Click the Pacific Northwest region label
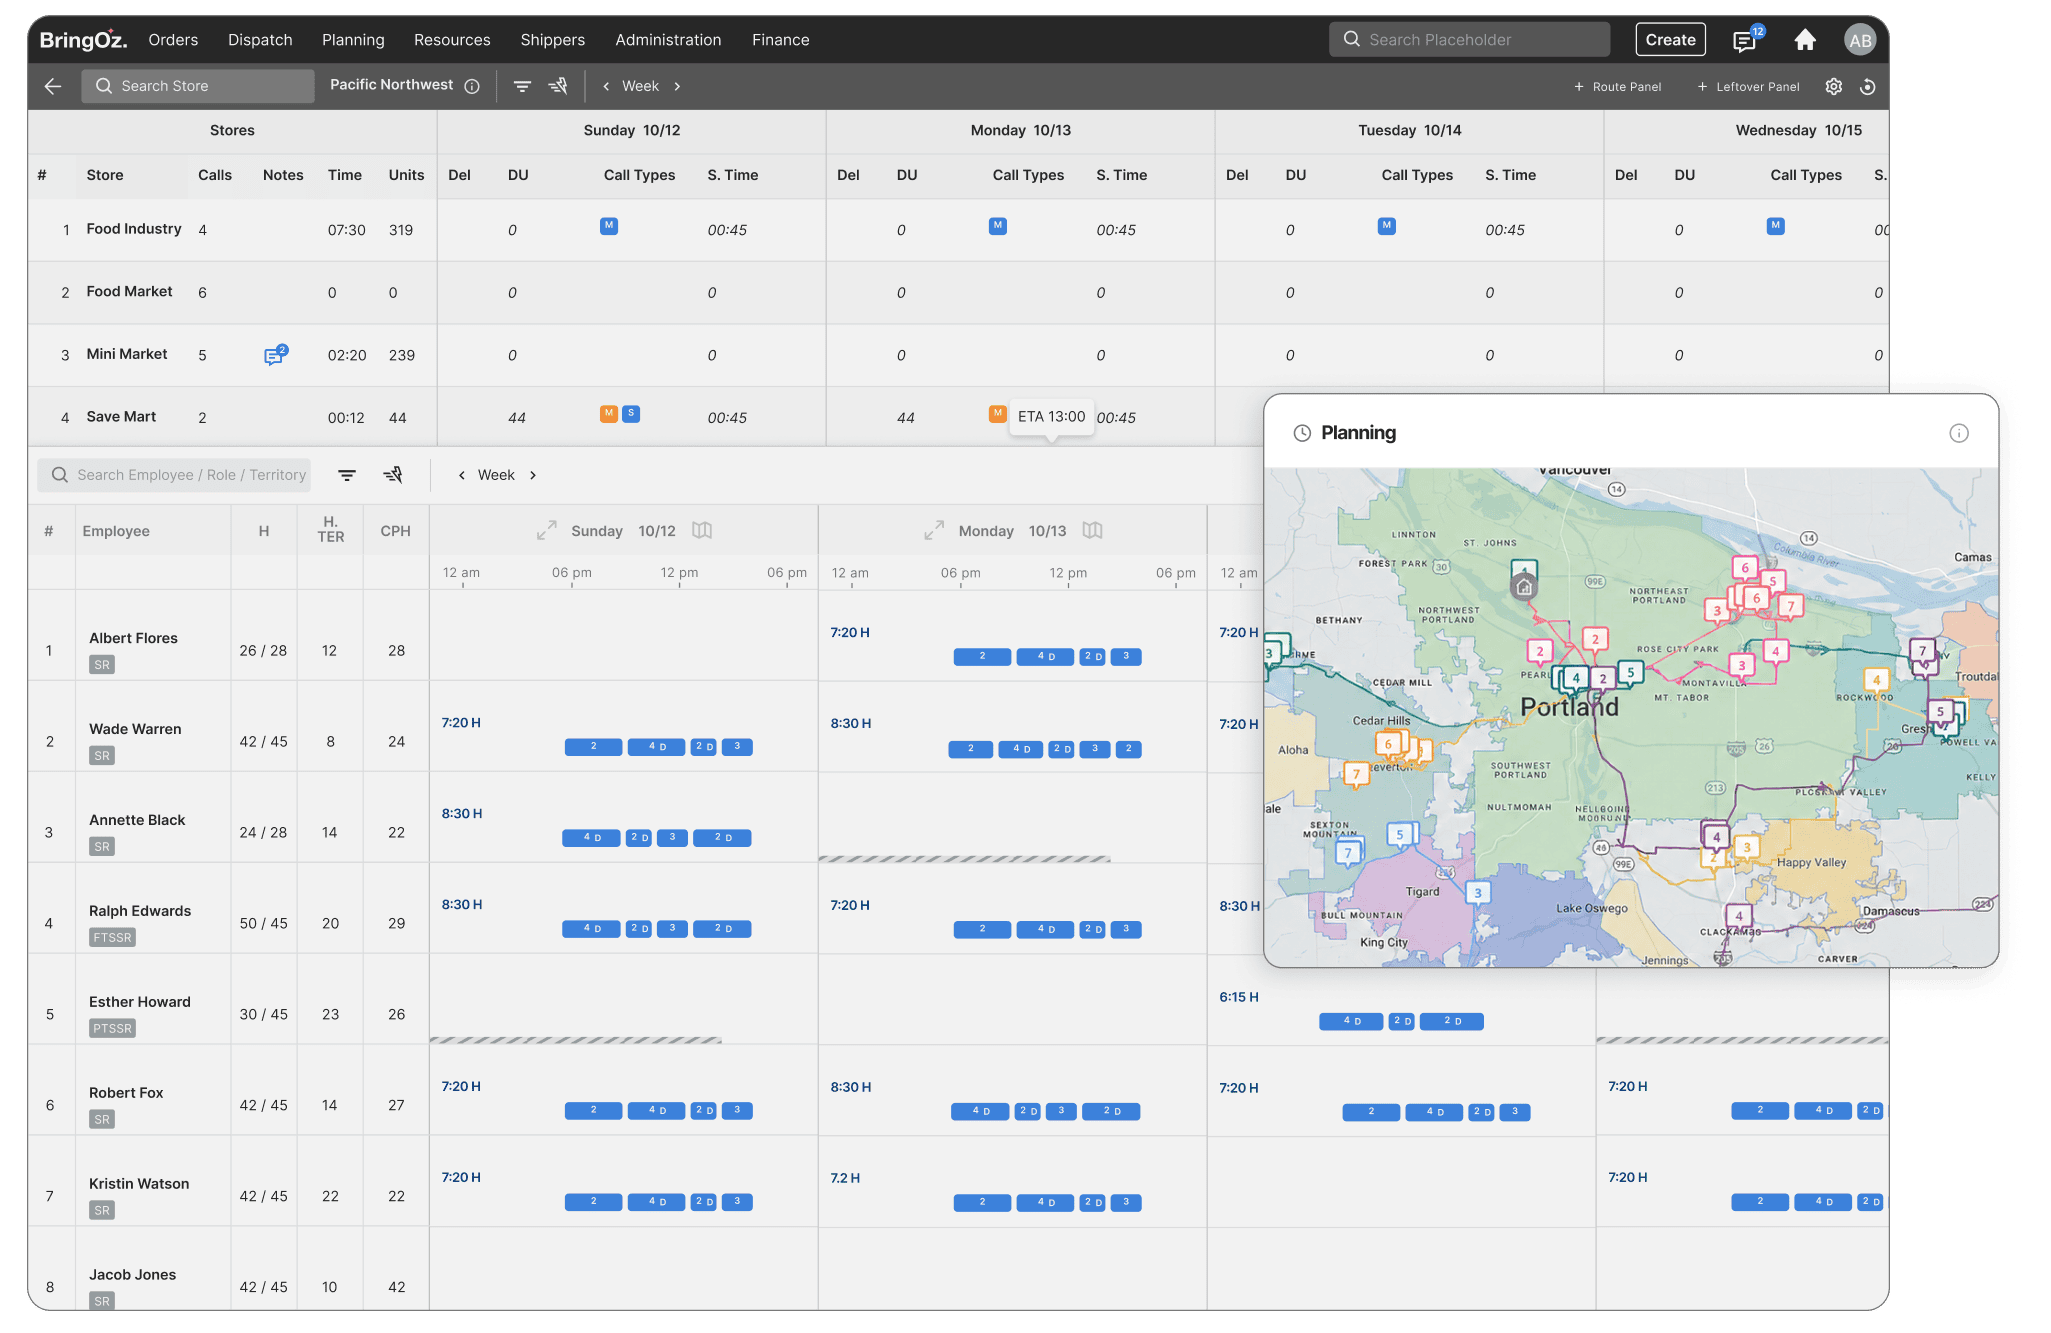Image resolution: width=2051 pixels, height=1333 pixels. [391, 85]
